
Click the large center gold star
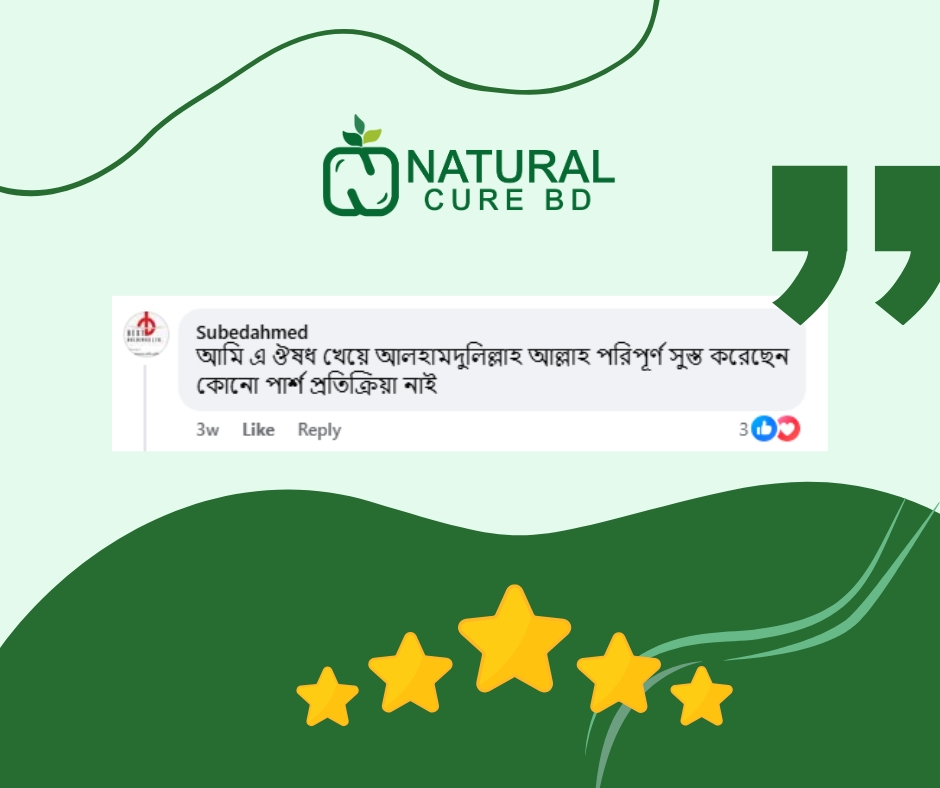click(x=514, y=639)
